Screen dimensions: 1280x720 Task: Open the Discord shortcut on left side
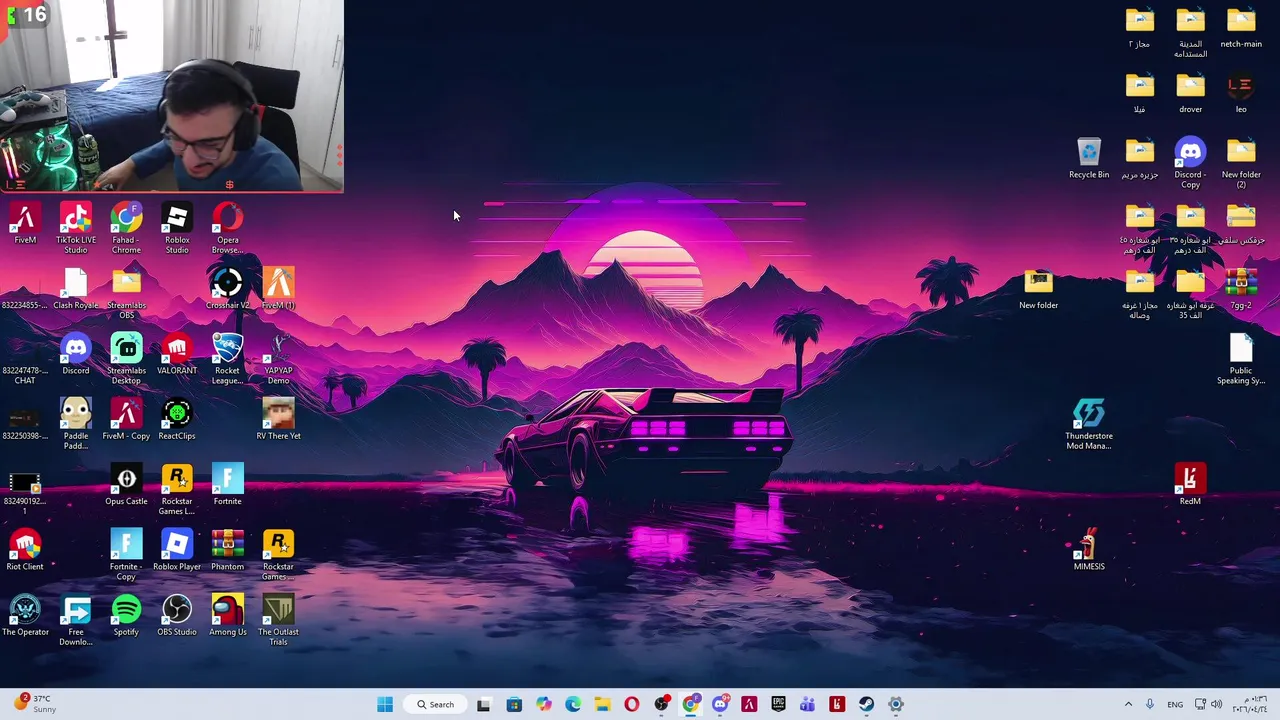tap(76, 354)
